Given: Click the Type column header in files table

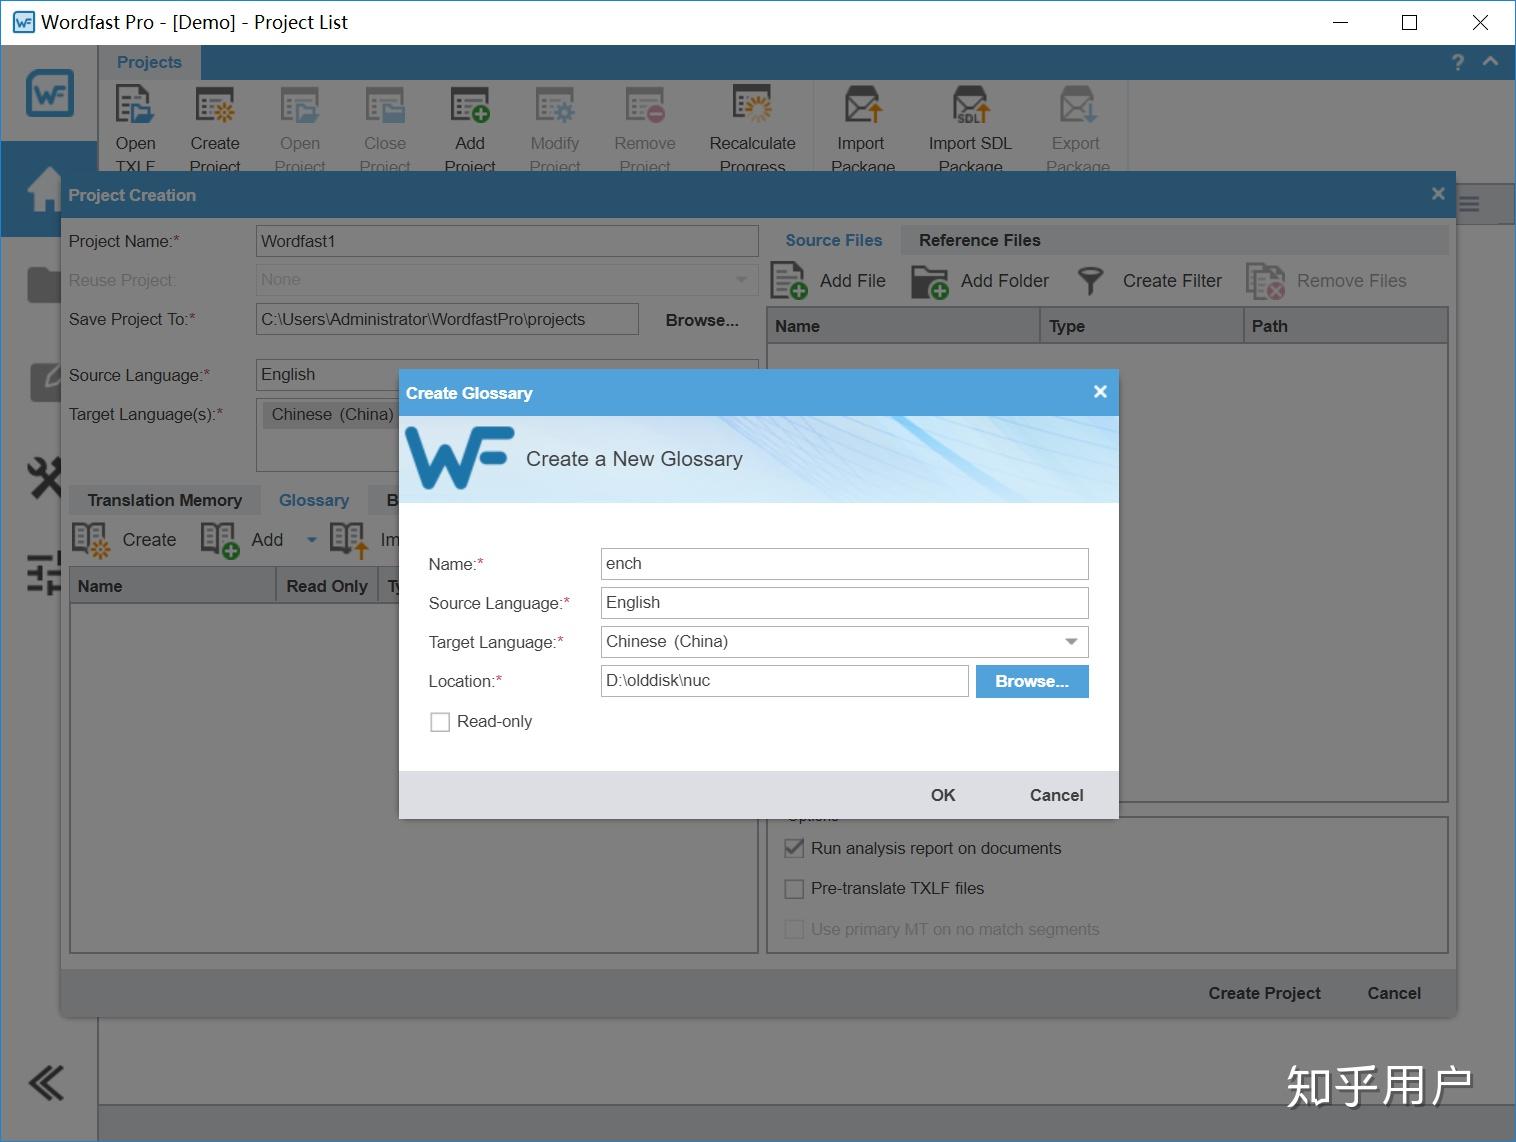Looking at the screenshot, I should pyautogui.click(x=1142, y=326).
